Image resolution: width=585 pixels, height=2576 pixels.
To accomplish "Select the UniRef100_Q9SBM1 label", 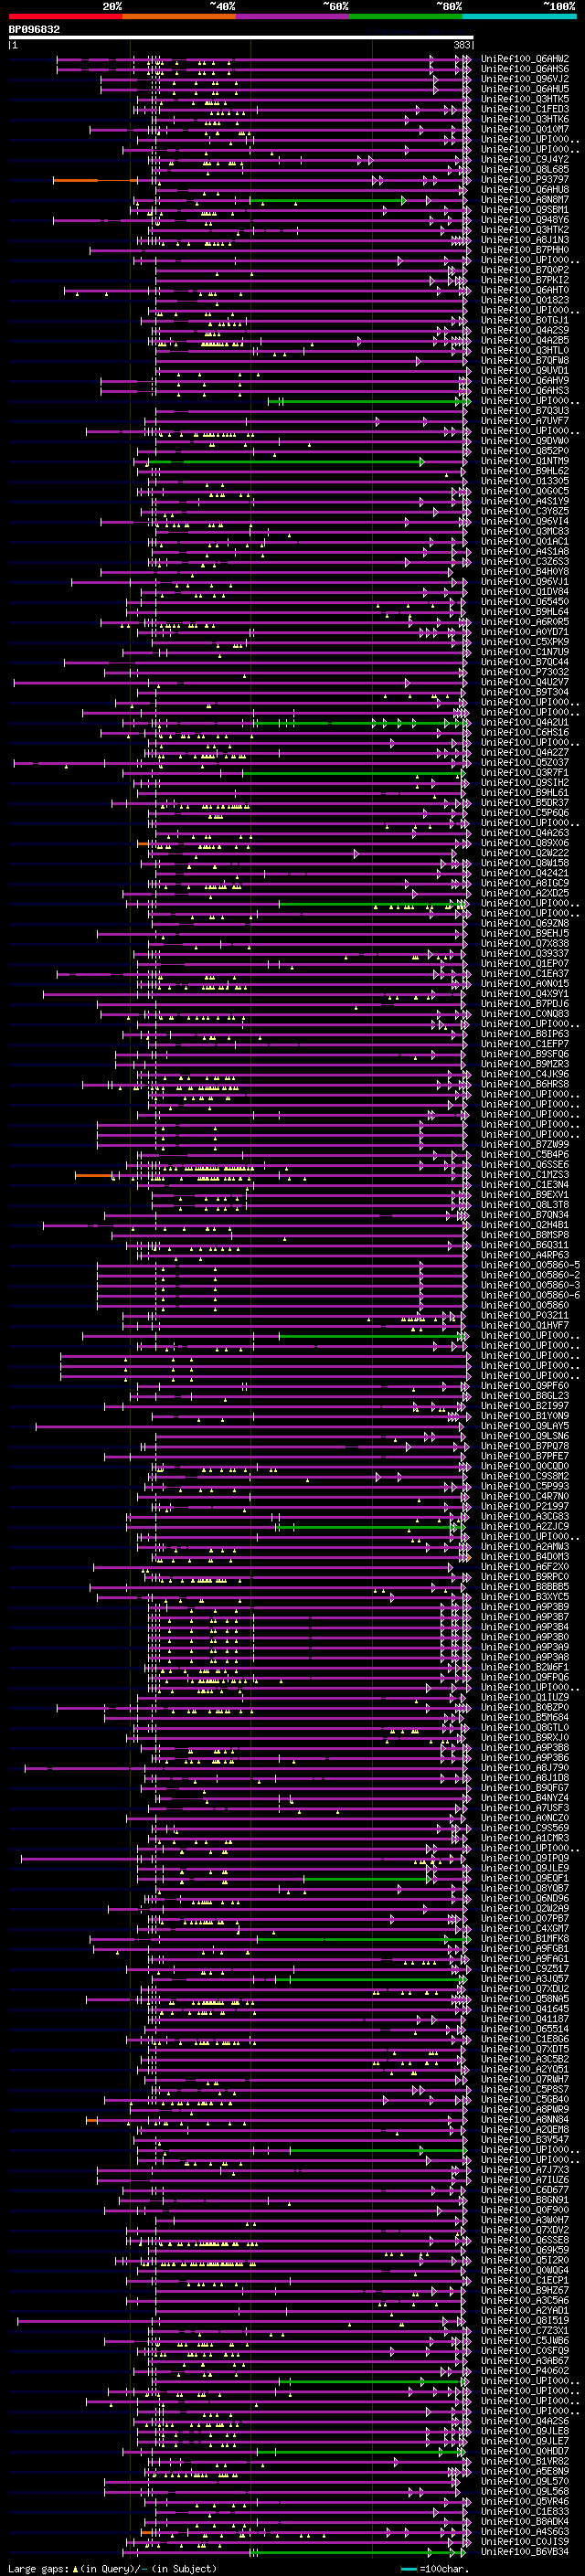I will (525, 209).
